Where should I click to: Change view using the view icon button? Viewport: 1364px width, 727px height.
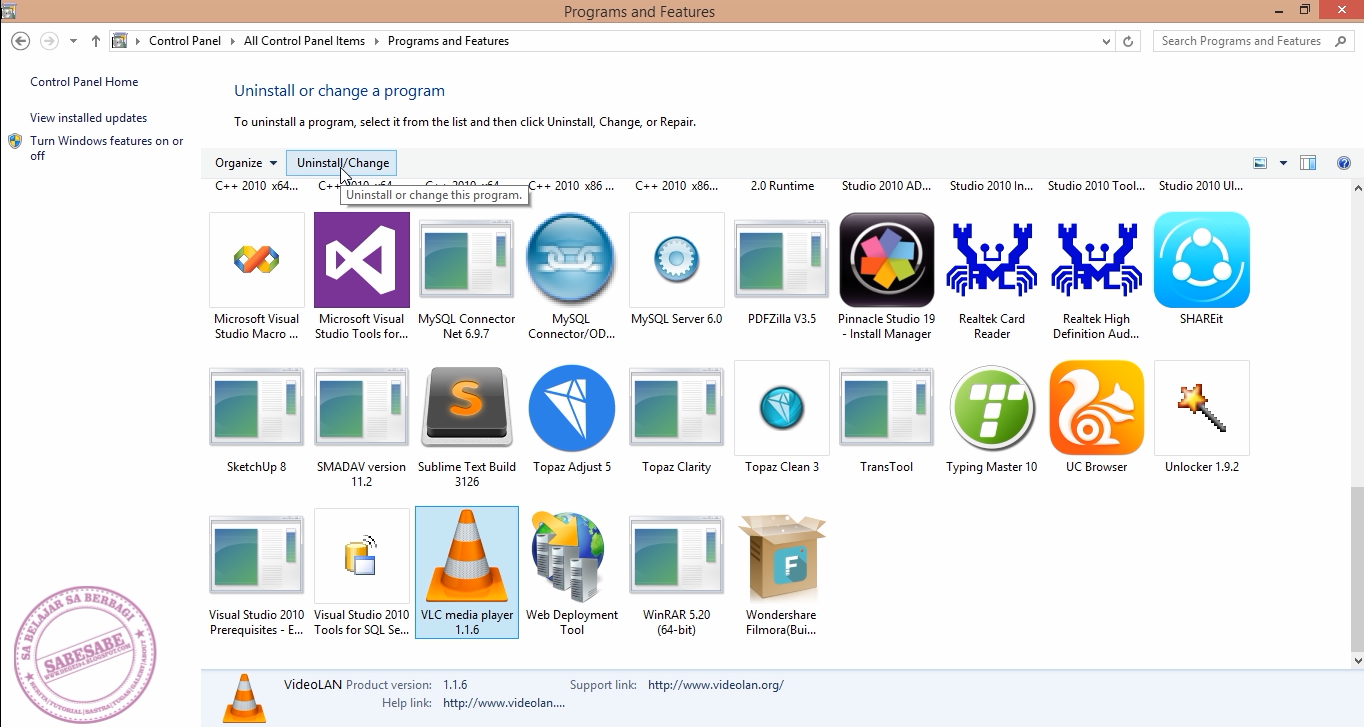[x=1260, y=163]
